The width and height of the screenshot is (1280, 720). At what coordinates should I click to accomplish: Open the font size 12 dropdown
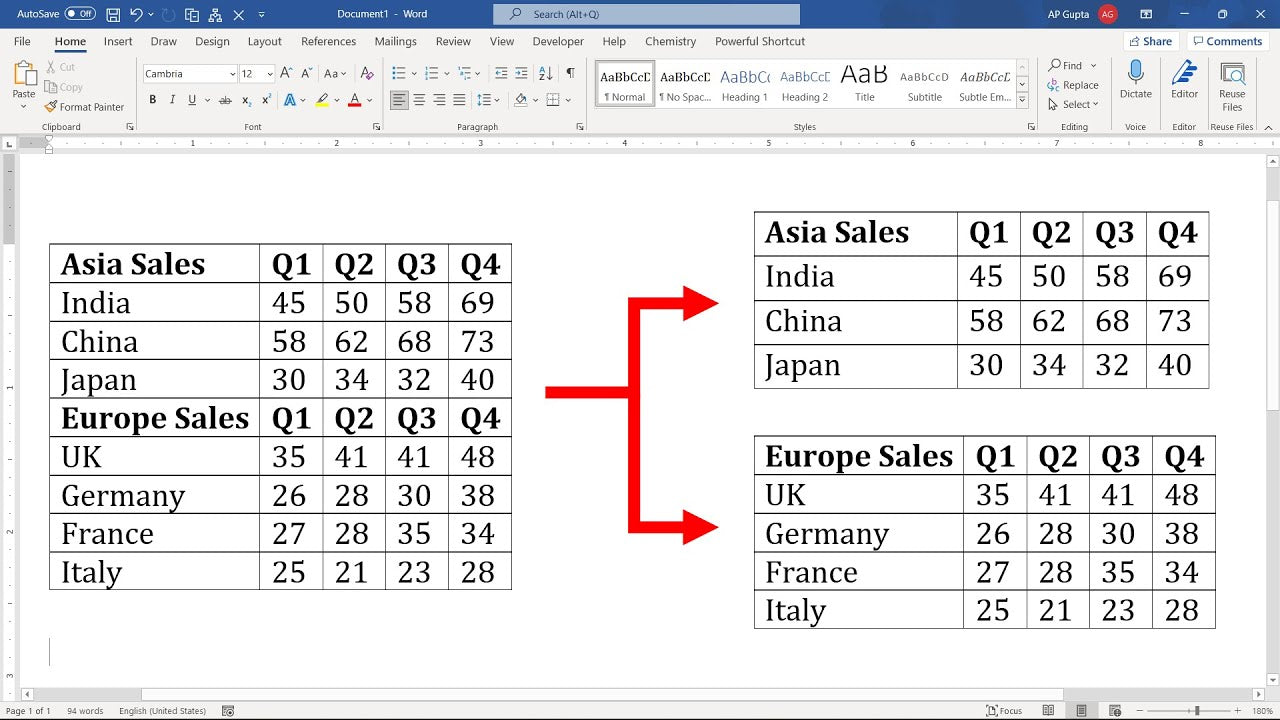270,74
